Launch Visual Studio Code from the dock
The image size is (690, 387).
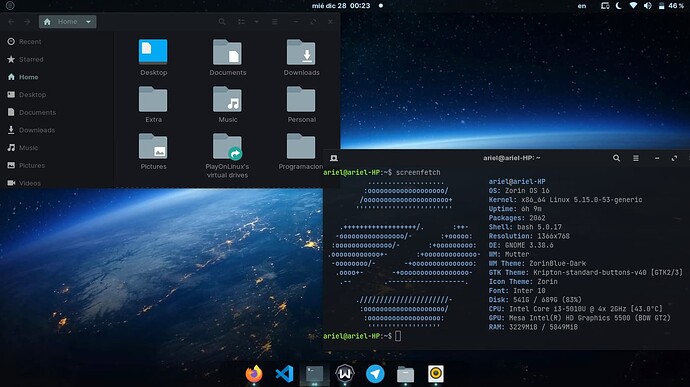click(x=284, y=374)
